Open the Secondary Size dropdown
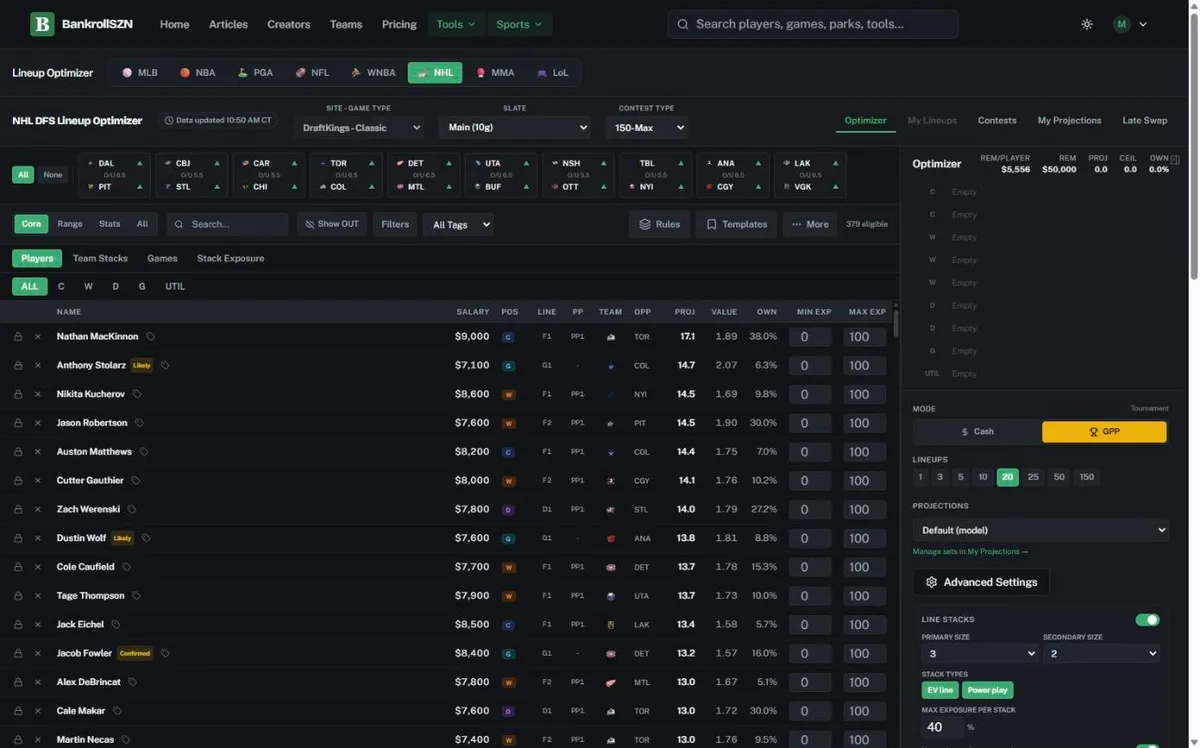The image size is (1200, 748). coord(1101,653)
